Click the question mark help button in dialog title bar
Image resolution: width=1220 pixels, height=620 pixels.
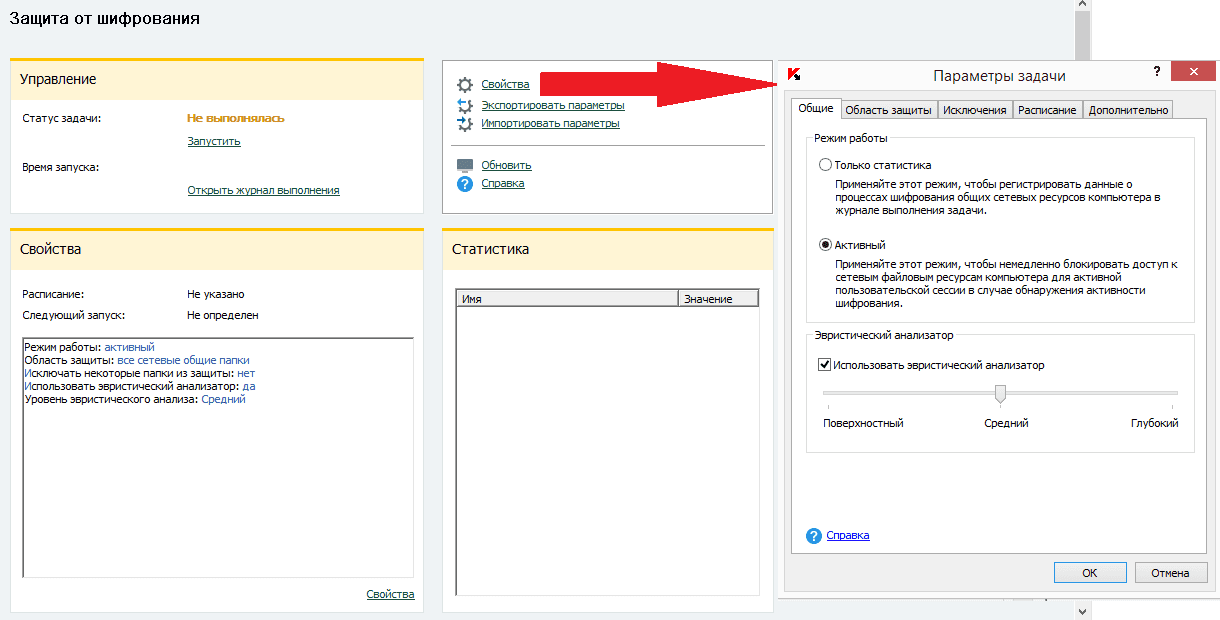click(x=1157, y=71)
